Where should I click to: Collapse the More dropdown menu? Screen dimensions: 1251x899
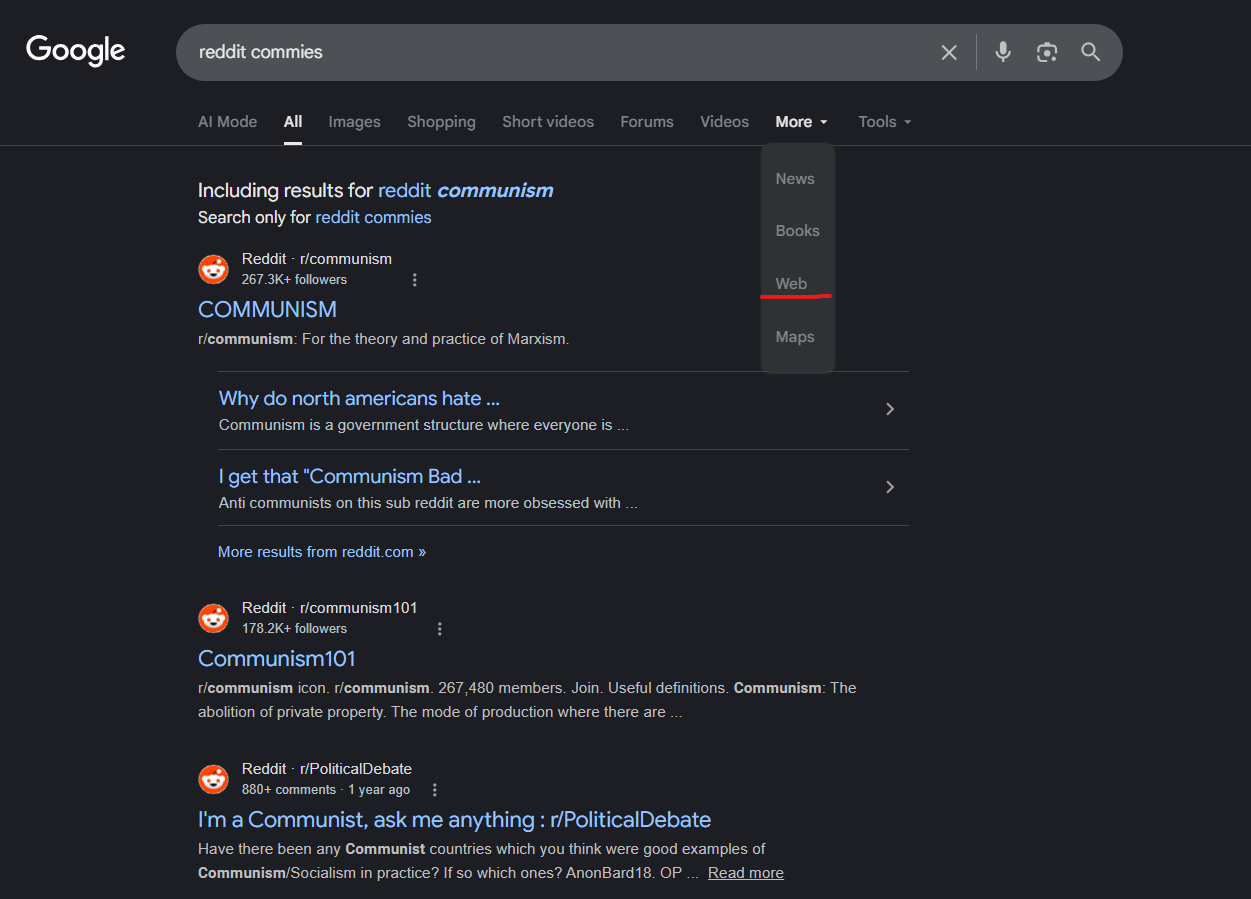point(802,122)
